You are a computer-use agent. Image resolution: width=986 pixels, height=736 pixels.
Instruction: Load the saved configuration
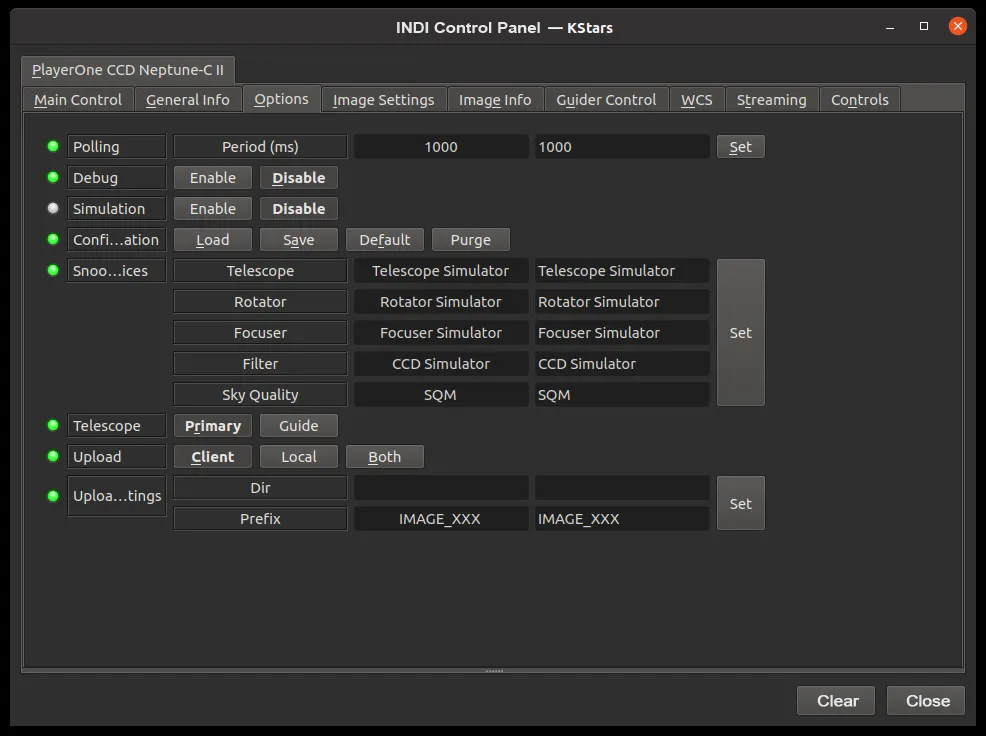point(213,239)
